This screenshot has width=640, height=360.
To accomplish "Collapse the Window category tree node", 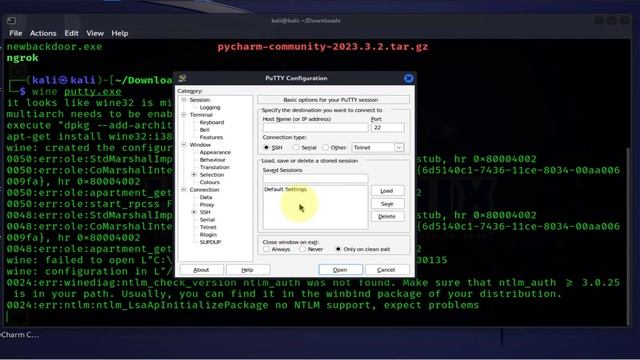I will [x=184, y=144].
